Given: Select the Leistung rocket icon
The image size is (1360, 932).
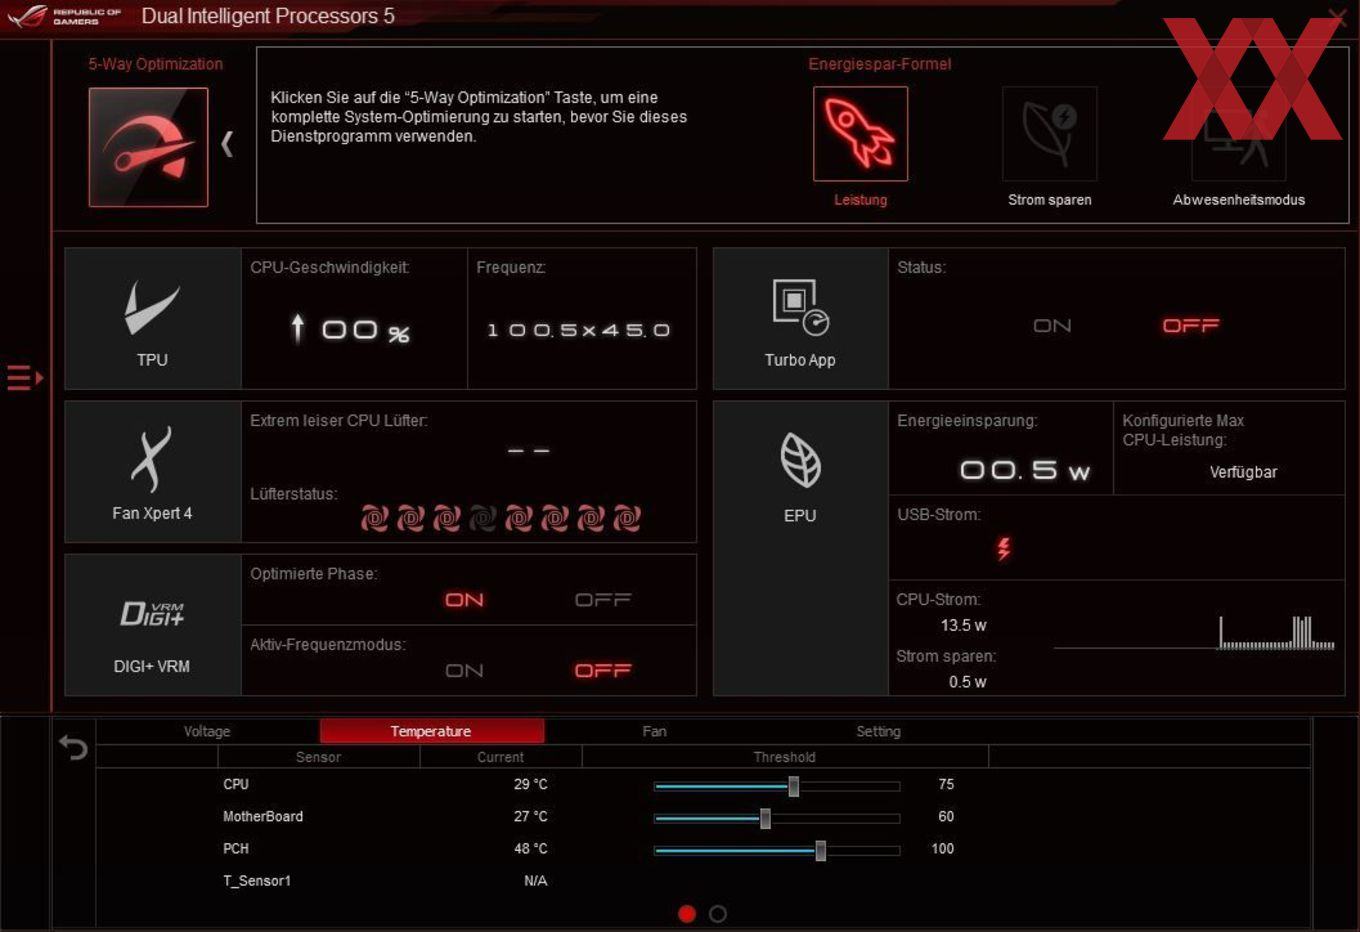Looking at the screenshot, I should pyautogui.click(x=860, y=134).
